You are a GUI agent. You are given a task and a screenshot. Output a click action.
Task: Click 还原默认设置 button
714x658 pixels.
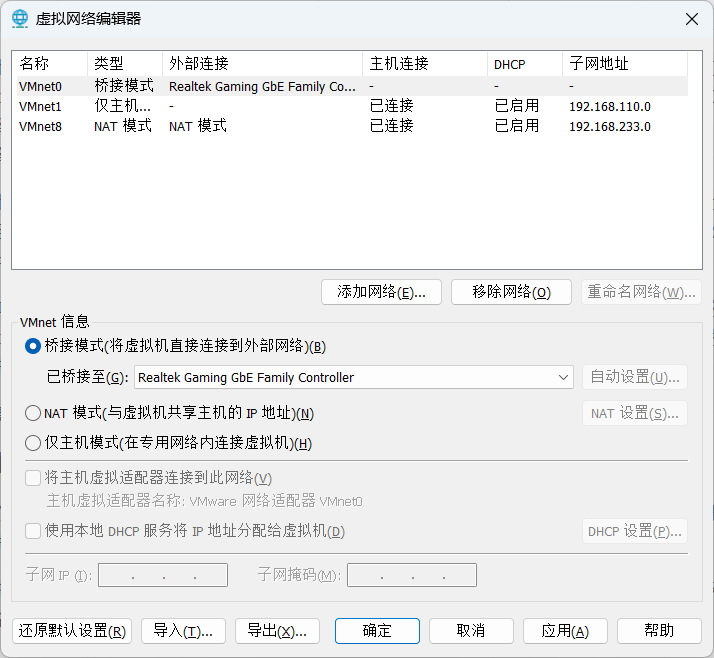click(x=72, y=631)
